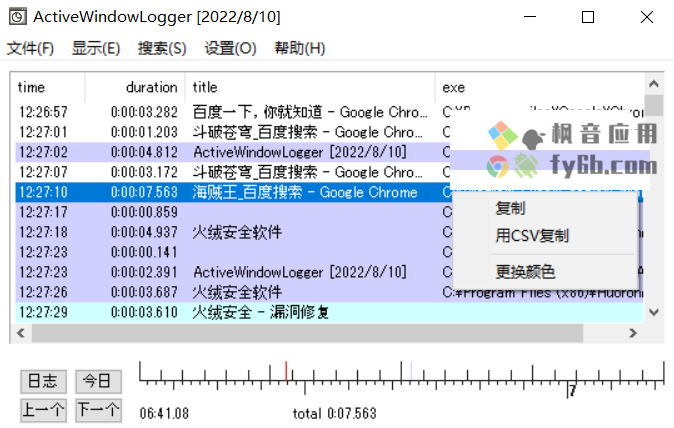Click the hour 7 mark on the timeline
The image size is (674, 428).
(572, 391)
